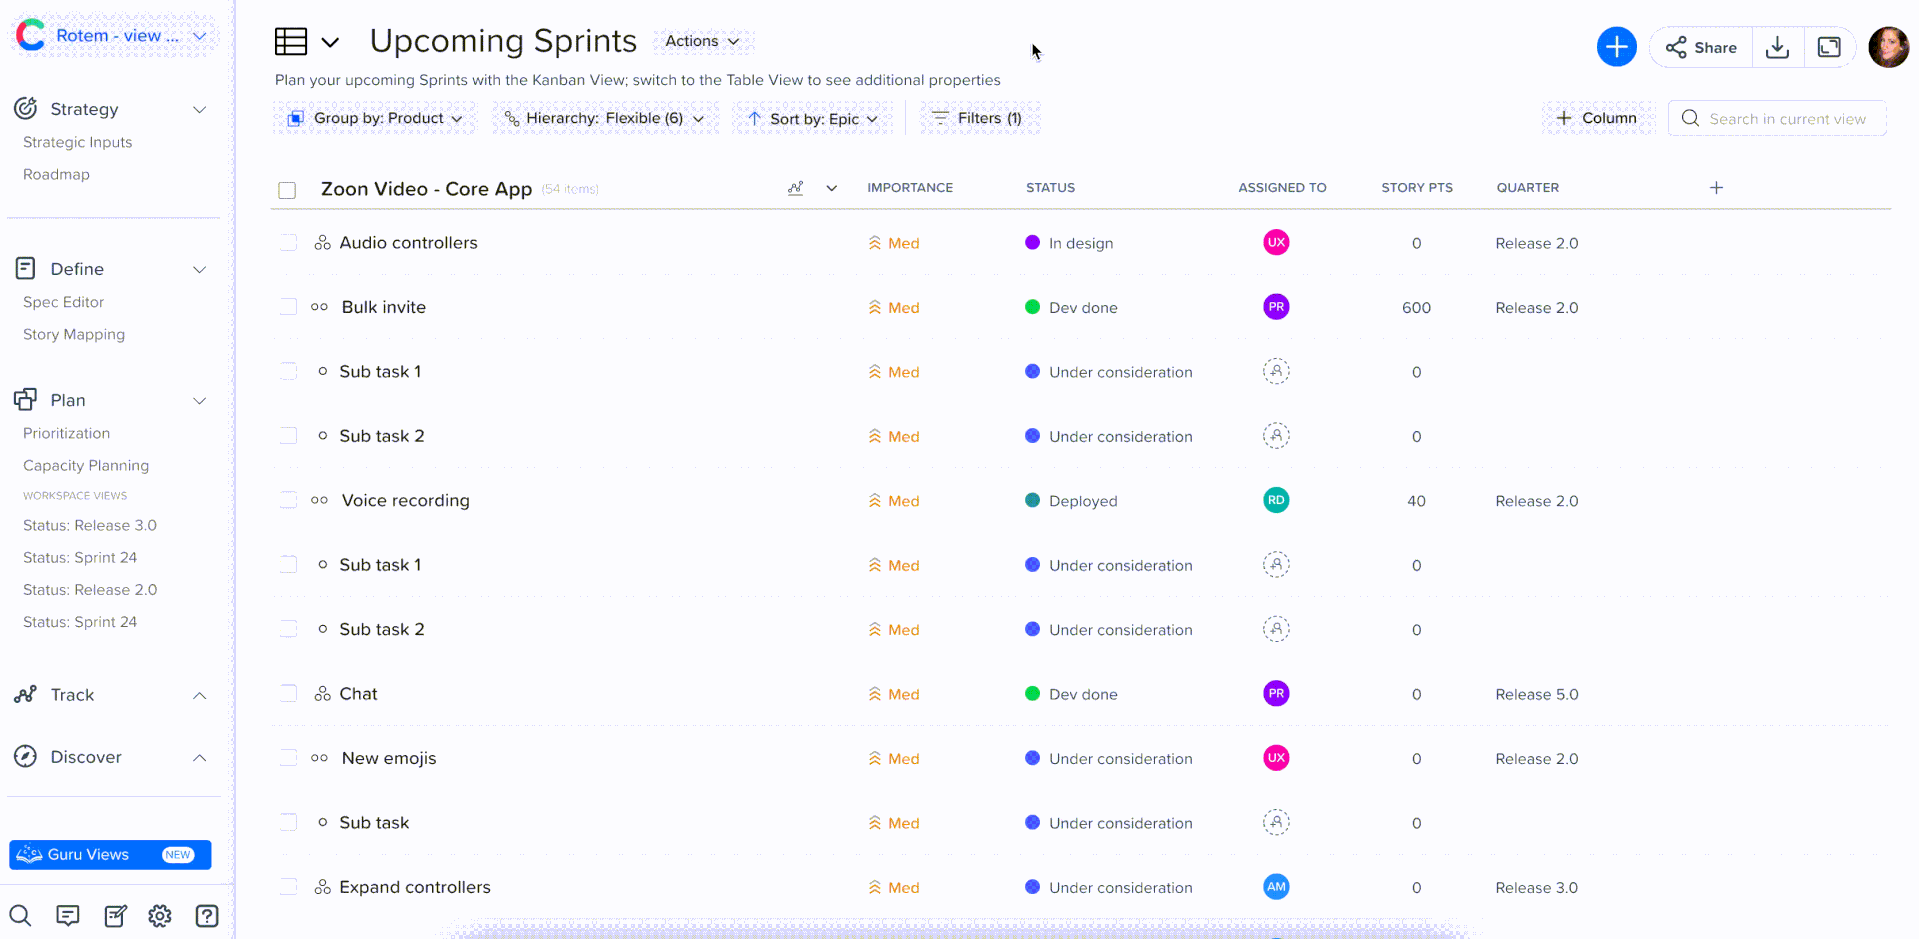Click the Plan section icon
The height and width of the screenshot is (939, 1919).
click(26, 399)
